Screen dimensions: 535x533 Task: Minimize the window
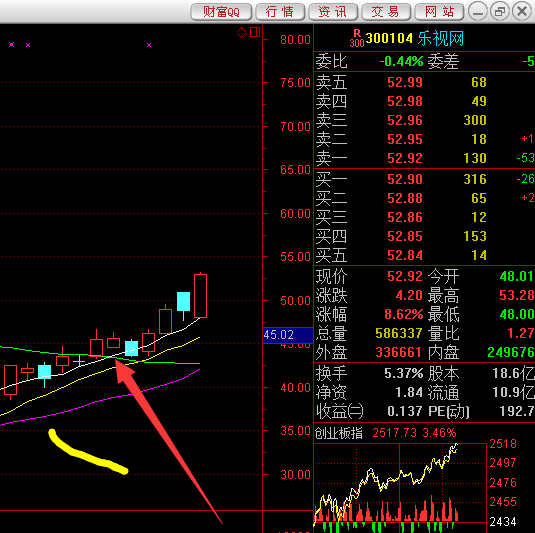pos(478,12)
